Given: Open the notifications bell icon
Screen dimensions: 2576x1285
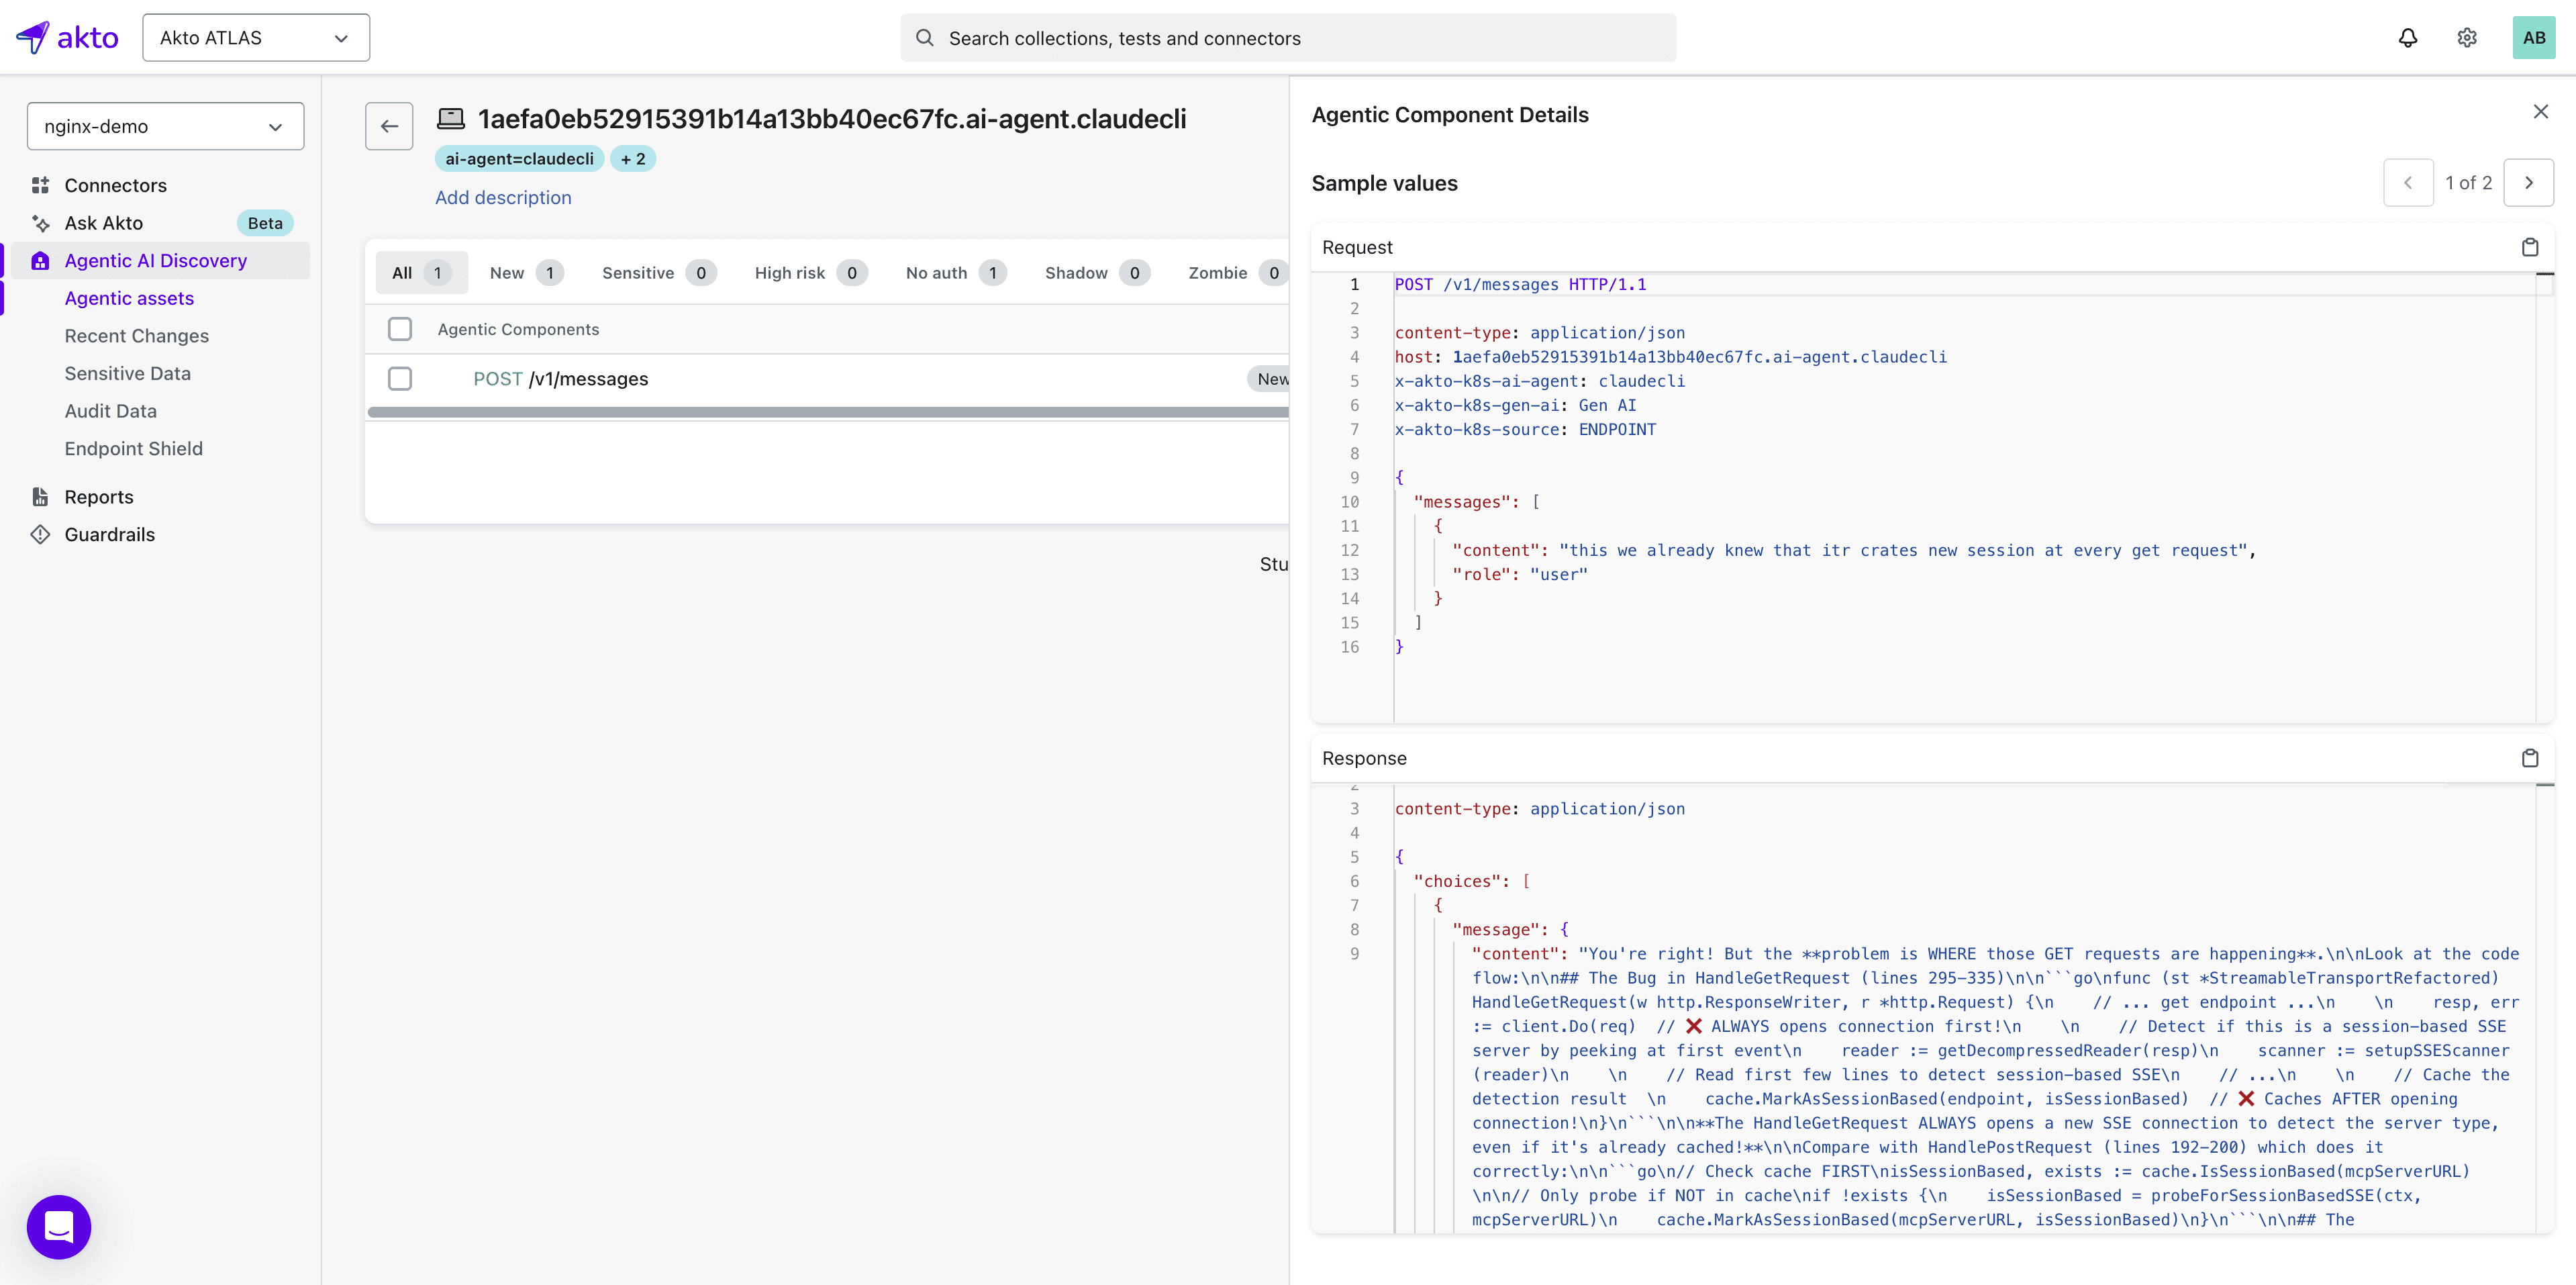Looking at the screenshot, I should coord(2407,38).
